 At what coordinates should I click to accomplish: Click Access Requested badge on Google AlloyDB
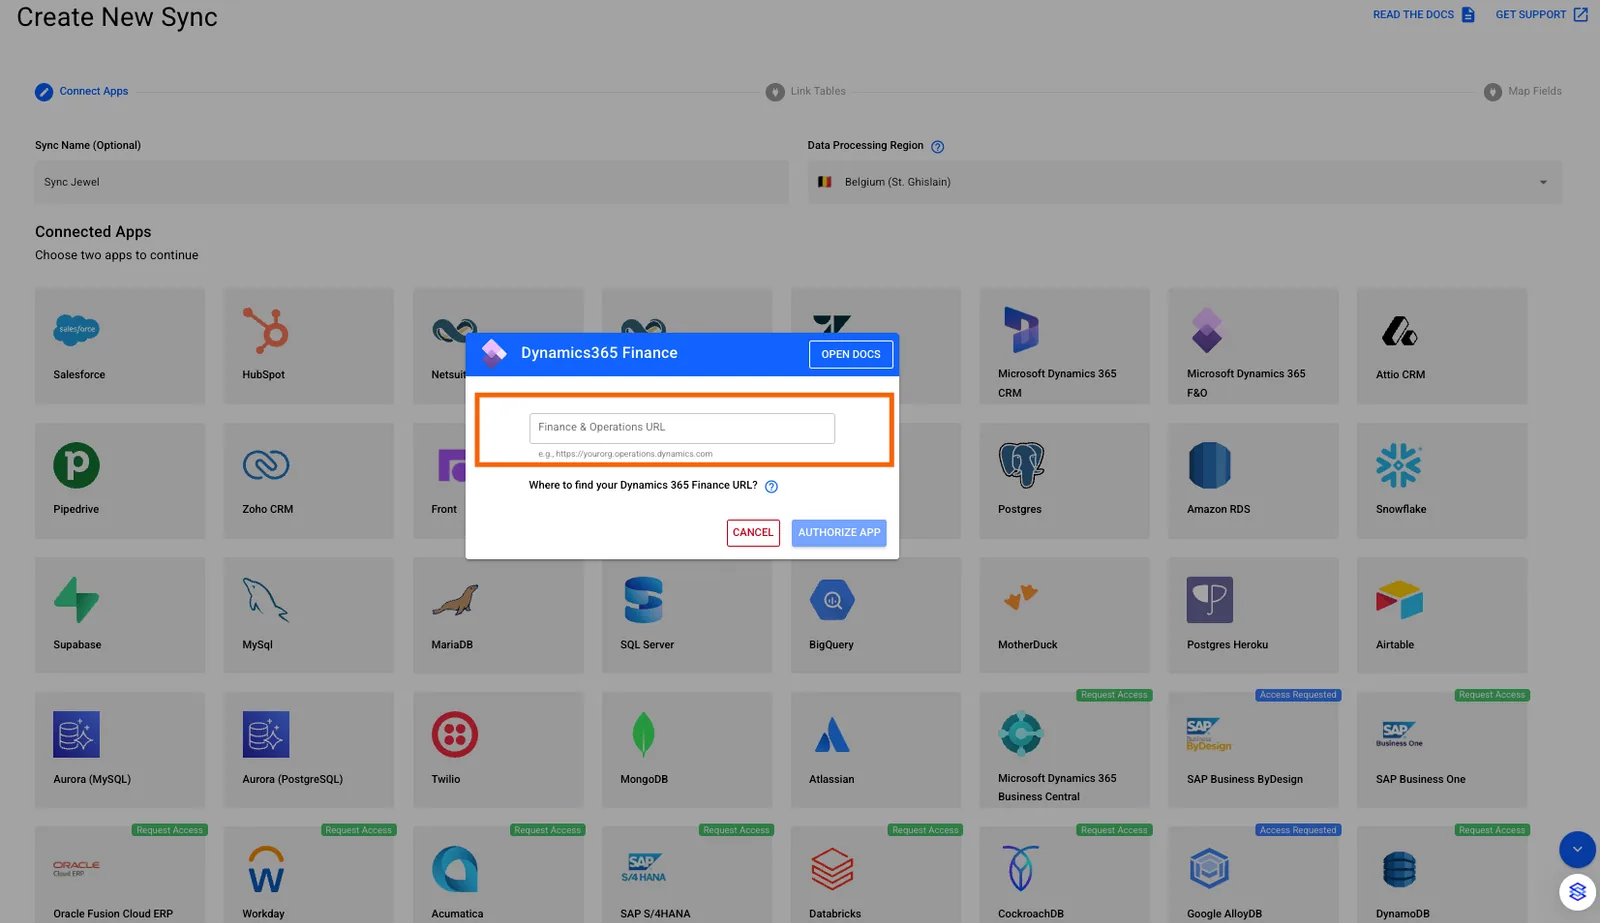(1298, 830)
